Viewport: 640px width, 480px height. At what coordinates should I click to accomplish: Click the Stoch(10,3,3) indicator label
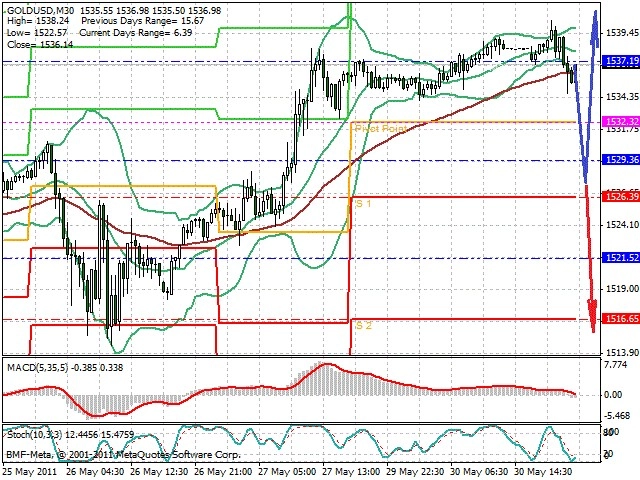tap(34, 435)
